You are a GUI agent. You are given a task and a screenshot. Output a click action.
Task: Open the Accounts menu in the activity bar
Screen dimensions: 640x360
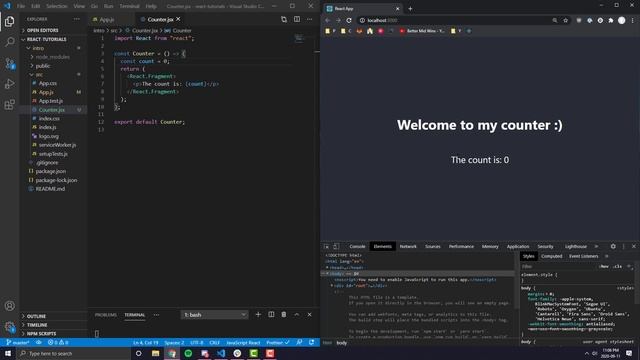tap(9, 306)
